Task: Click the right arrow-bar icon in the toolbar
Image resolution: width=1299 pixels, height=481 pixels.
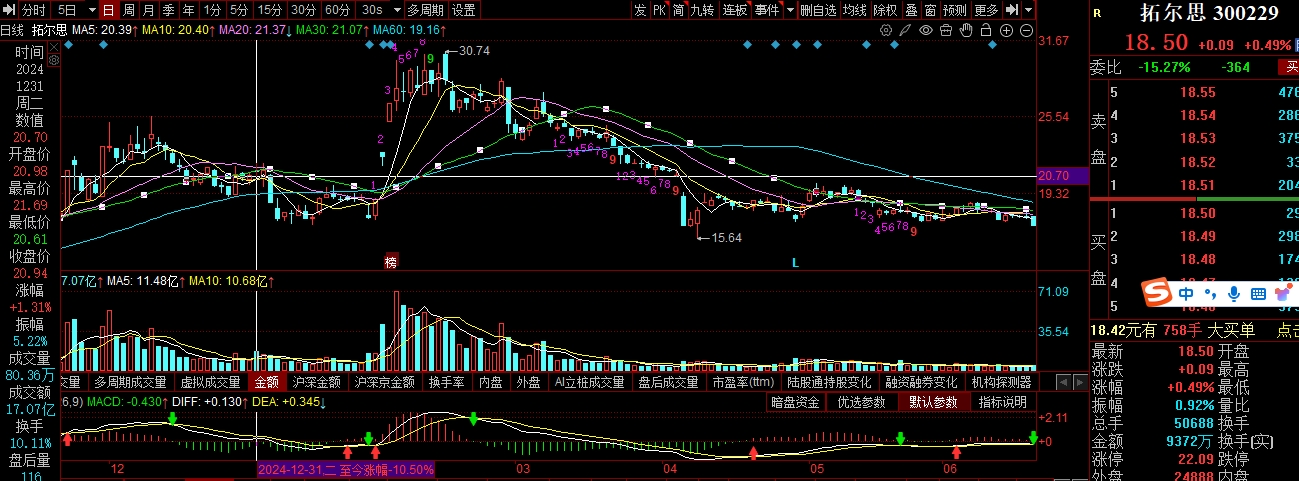Action: click(1012, 10)
